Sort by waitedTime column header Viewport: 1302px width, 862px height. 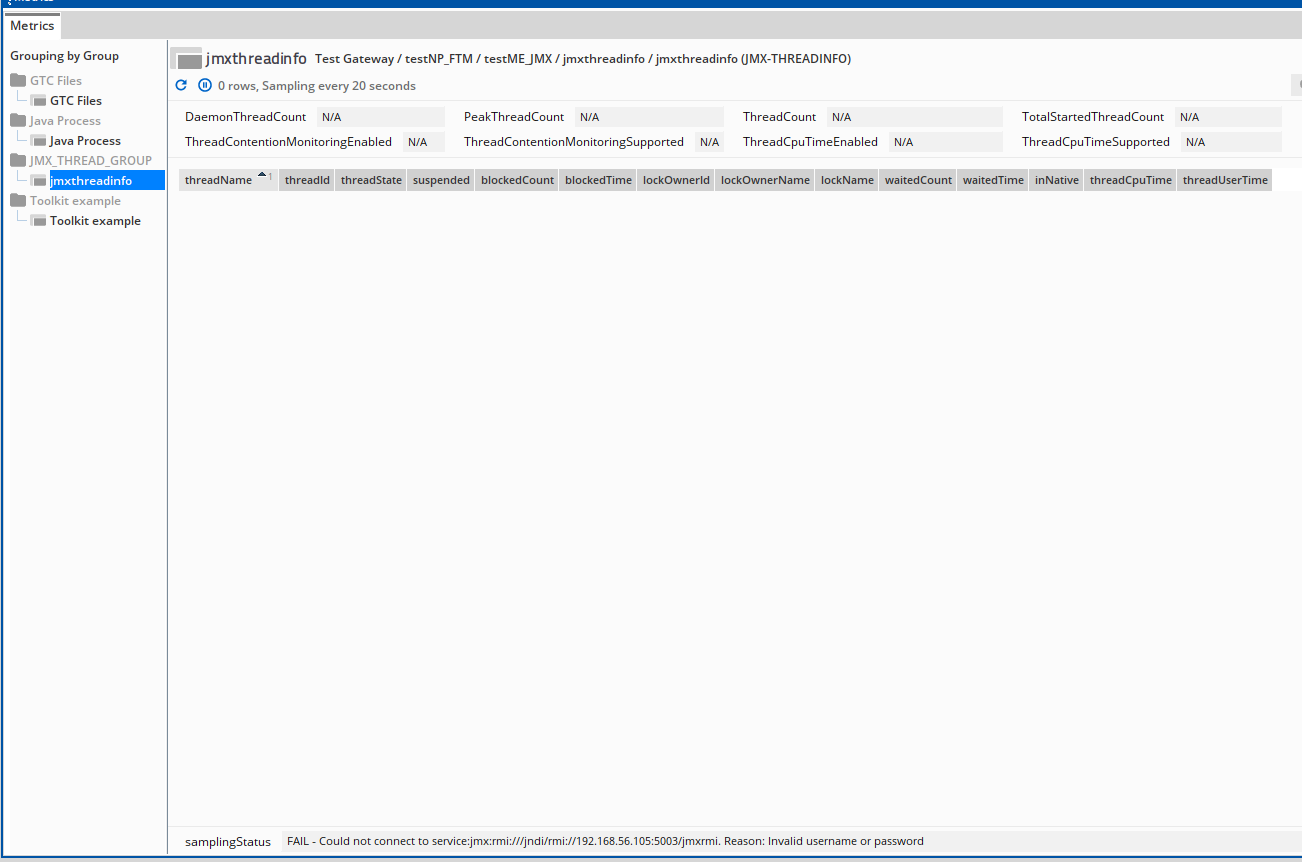tap(993, 180)
